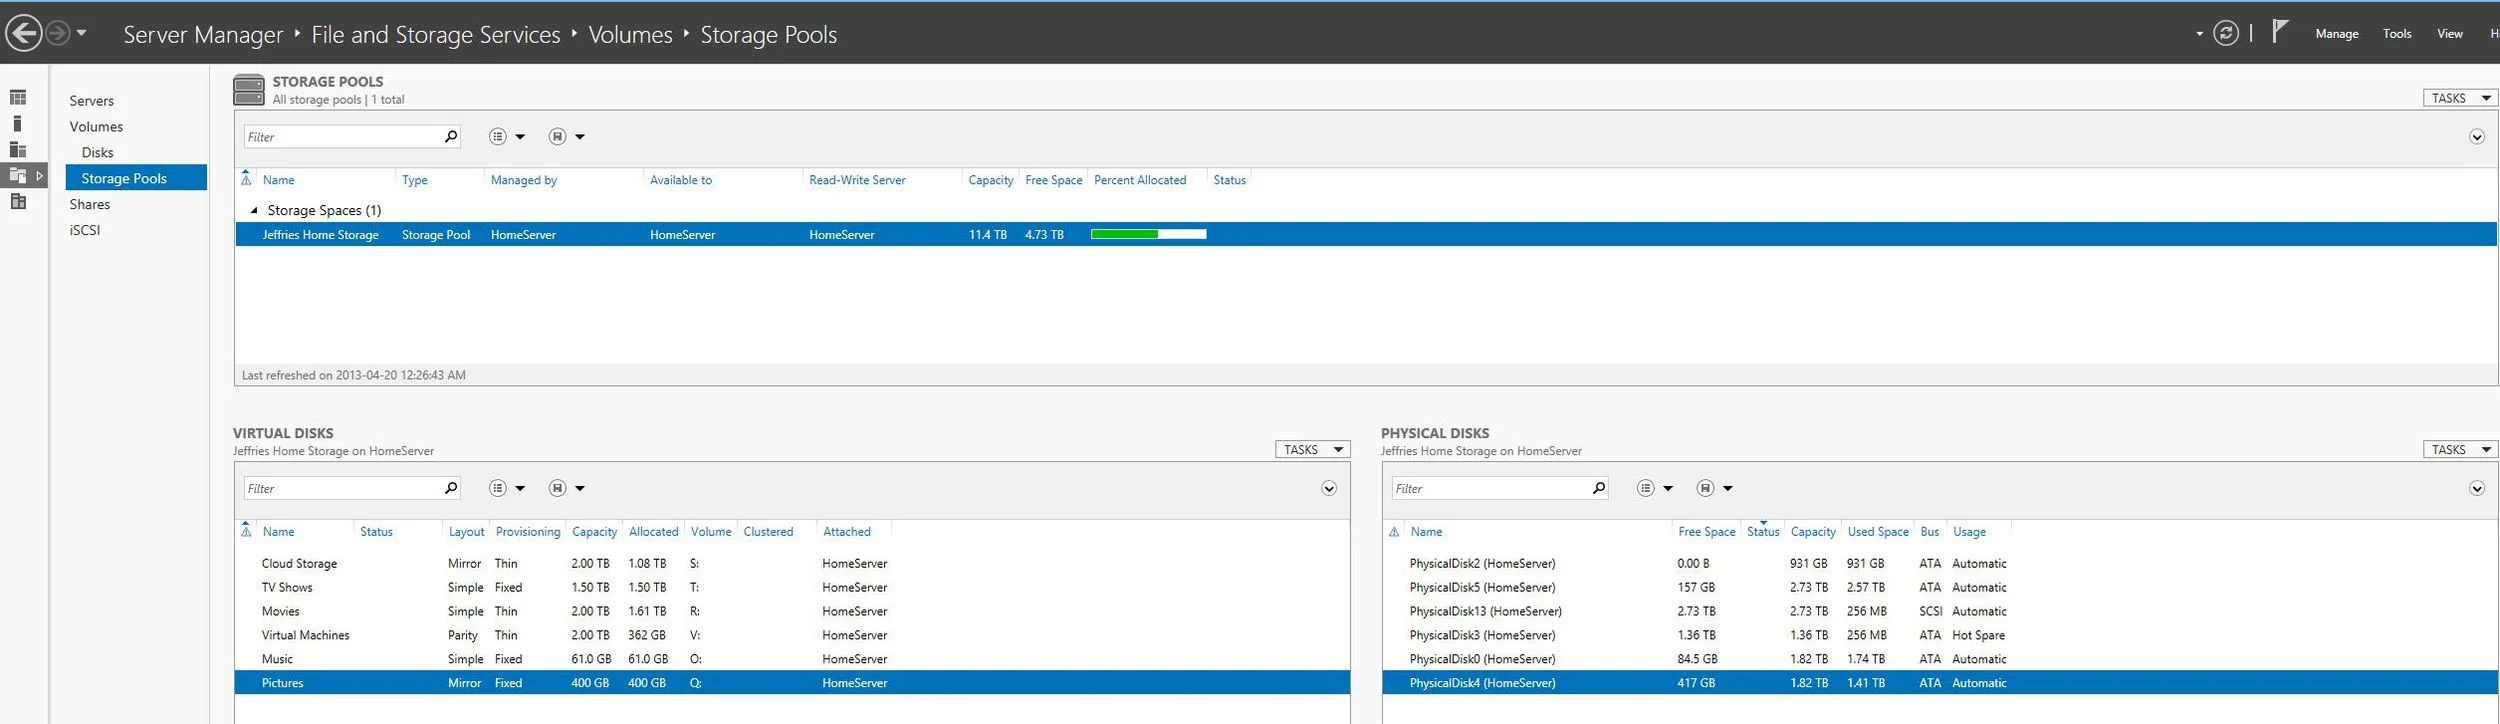
Task: Click the Storage Pools warning column icon
Action: (x=246, y=180)
